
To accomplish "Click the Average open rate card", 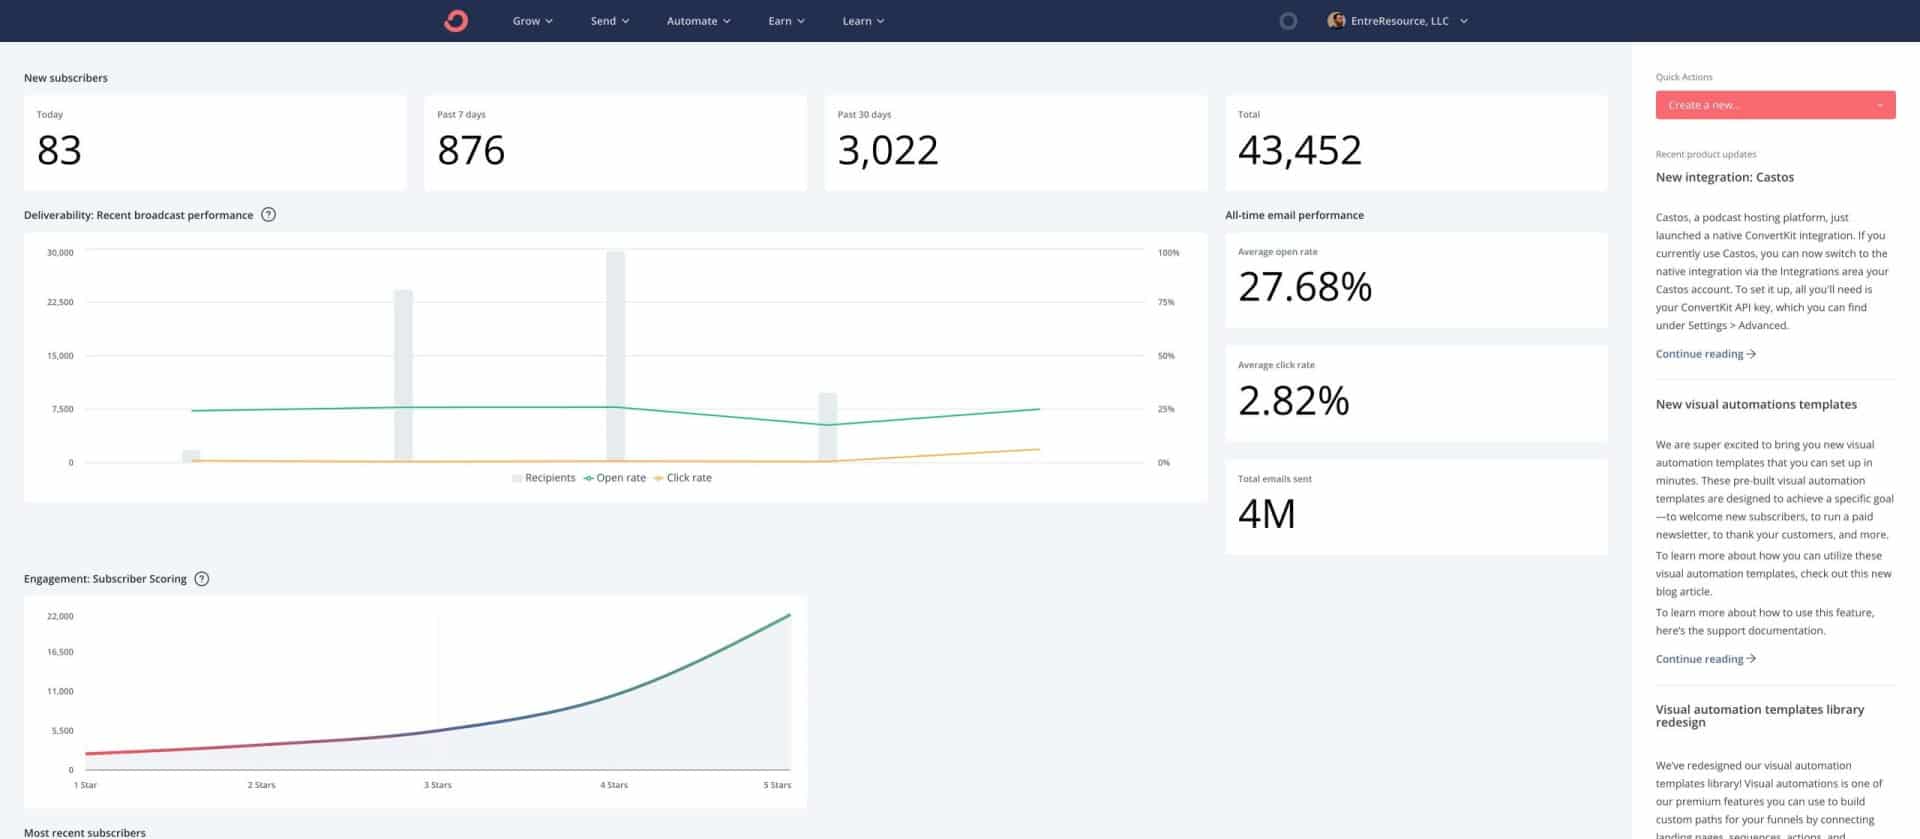I will point(1415,280).
